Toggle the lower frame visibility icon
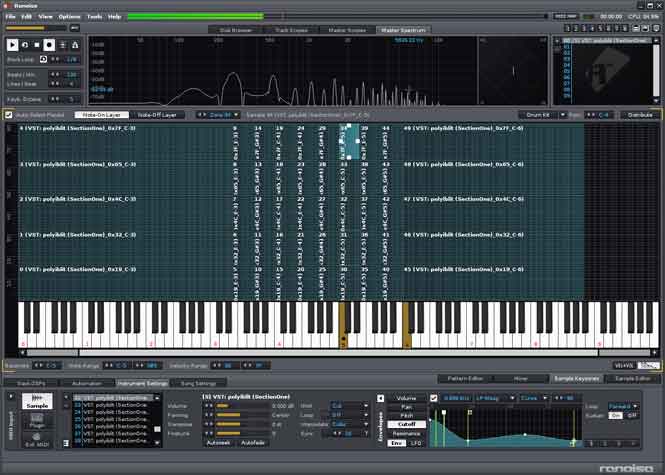 pyautogui.click(x=645, y=28)
